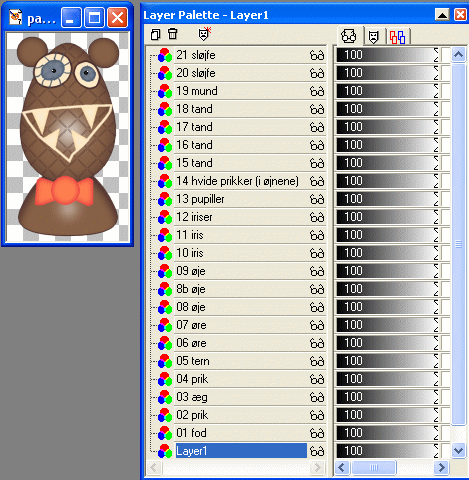
Task: Click the application icon in image window title
Action: [15, 17]
